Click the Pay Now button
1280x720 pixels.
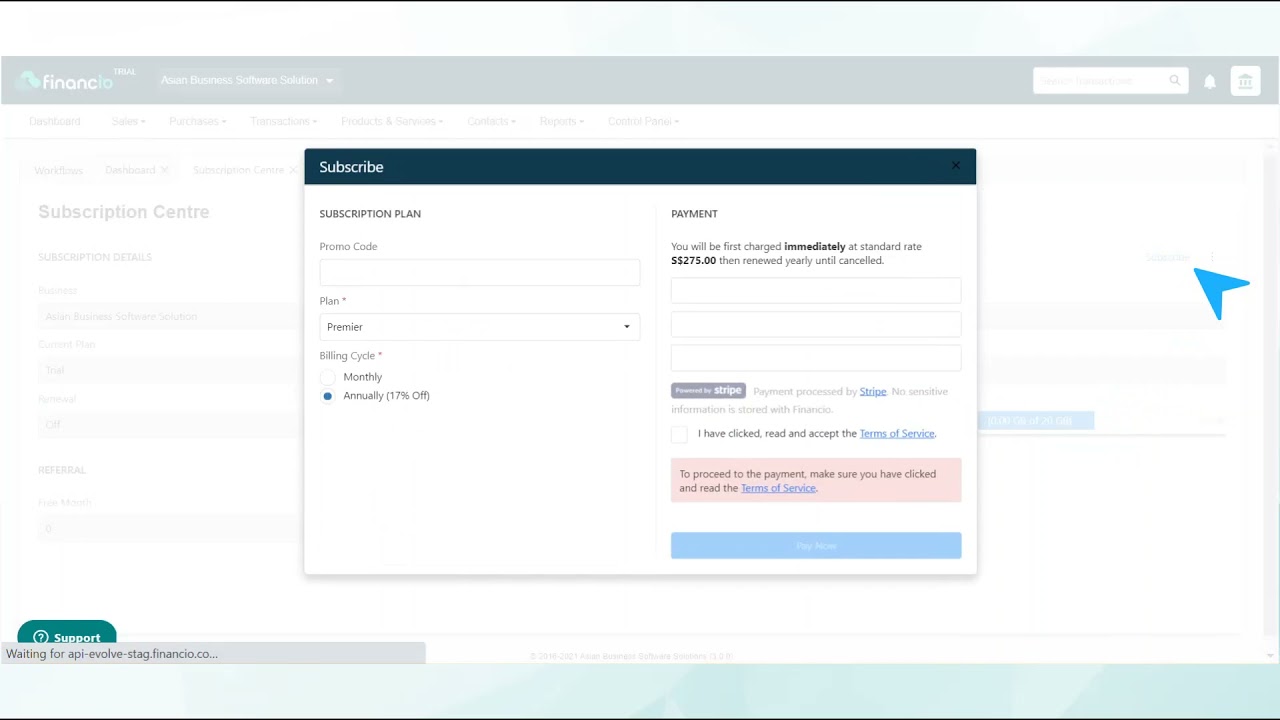[816, 546]
